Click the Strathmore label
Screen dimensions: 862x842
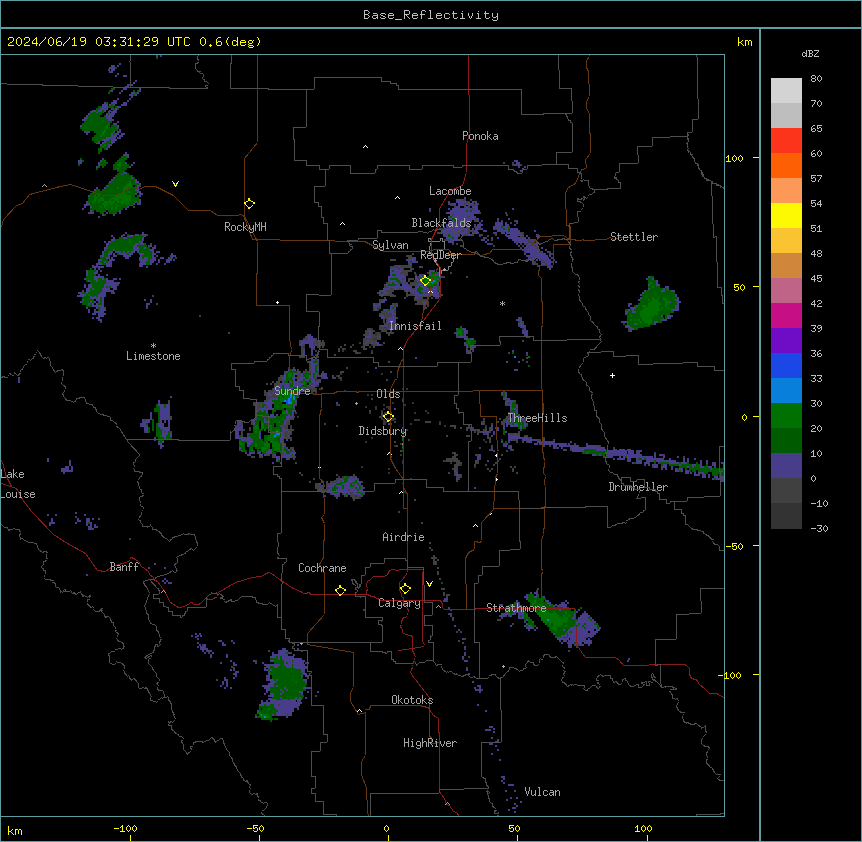[x=516, y=608]
